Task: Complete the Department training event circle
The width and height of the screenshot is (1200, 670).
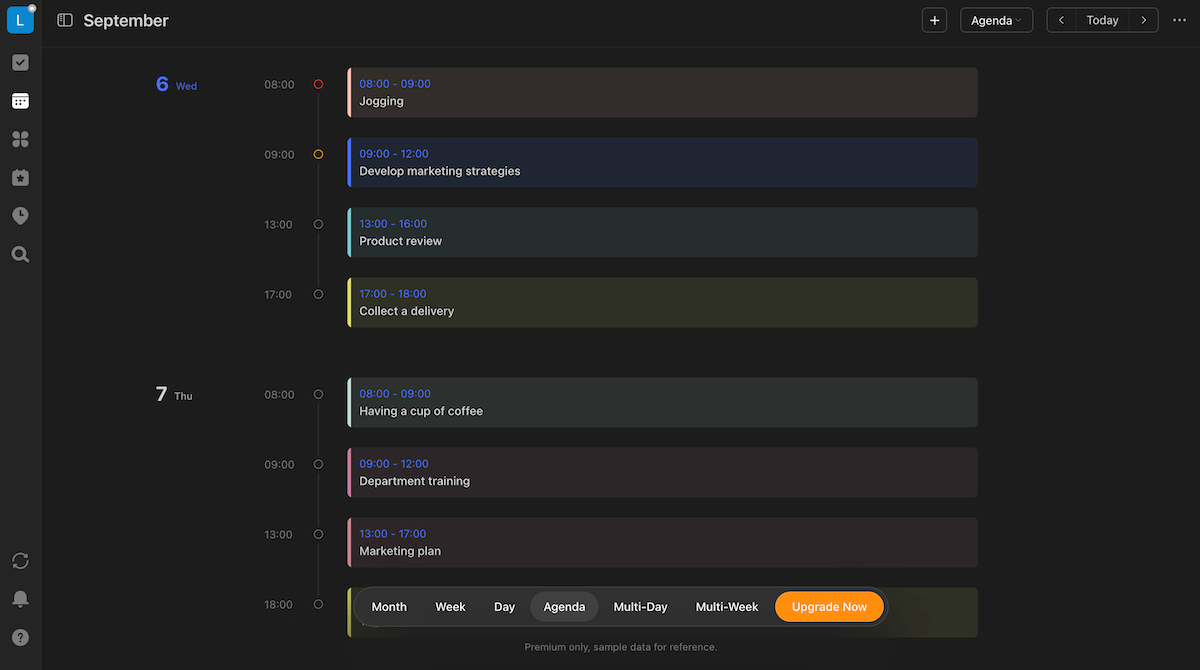Action: click(x=318, y=464)
